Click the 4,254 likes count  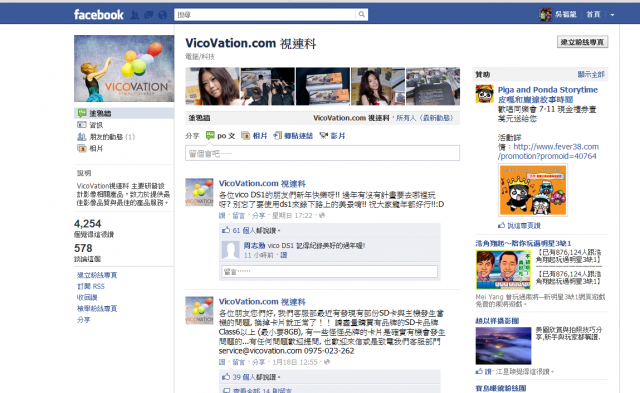tap(87, 224)
